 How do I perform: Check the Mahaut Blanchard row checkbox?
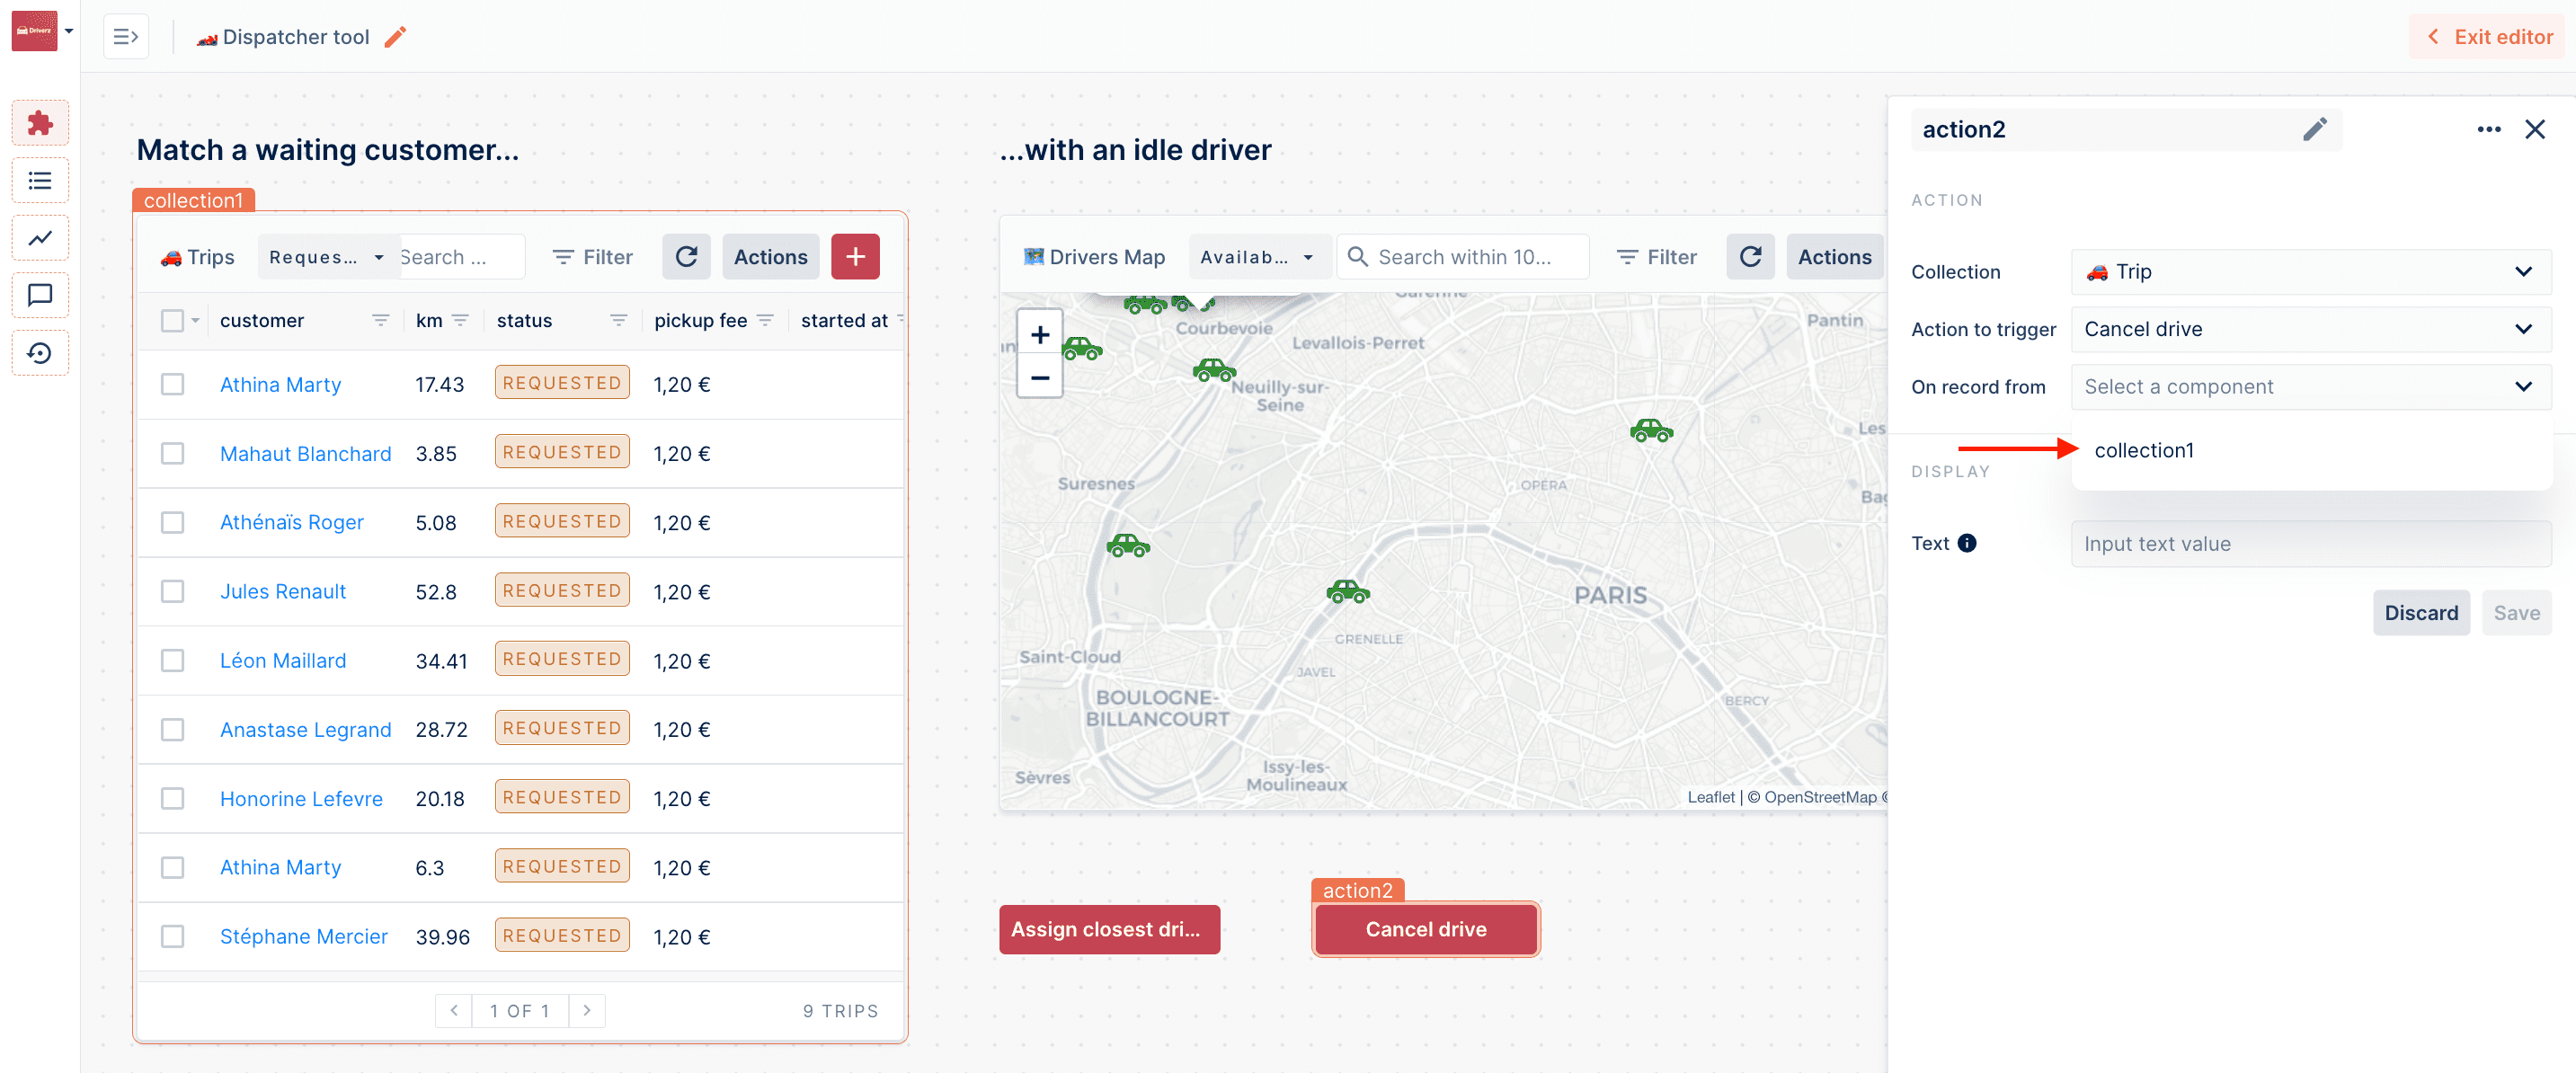(x=173, y=454)
